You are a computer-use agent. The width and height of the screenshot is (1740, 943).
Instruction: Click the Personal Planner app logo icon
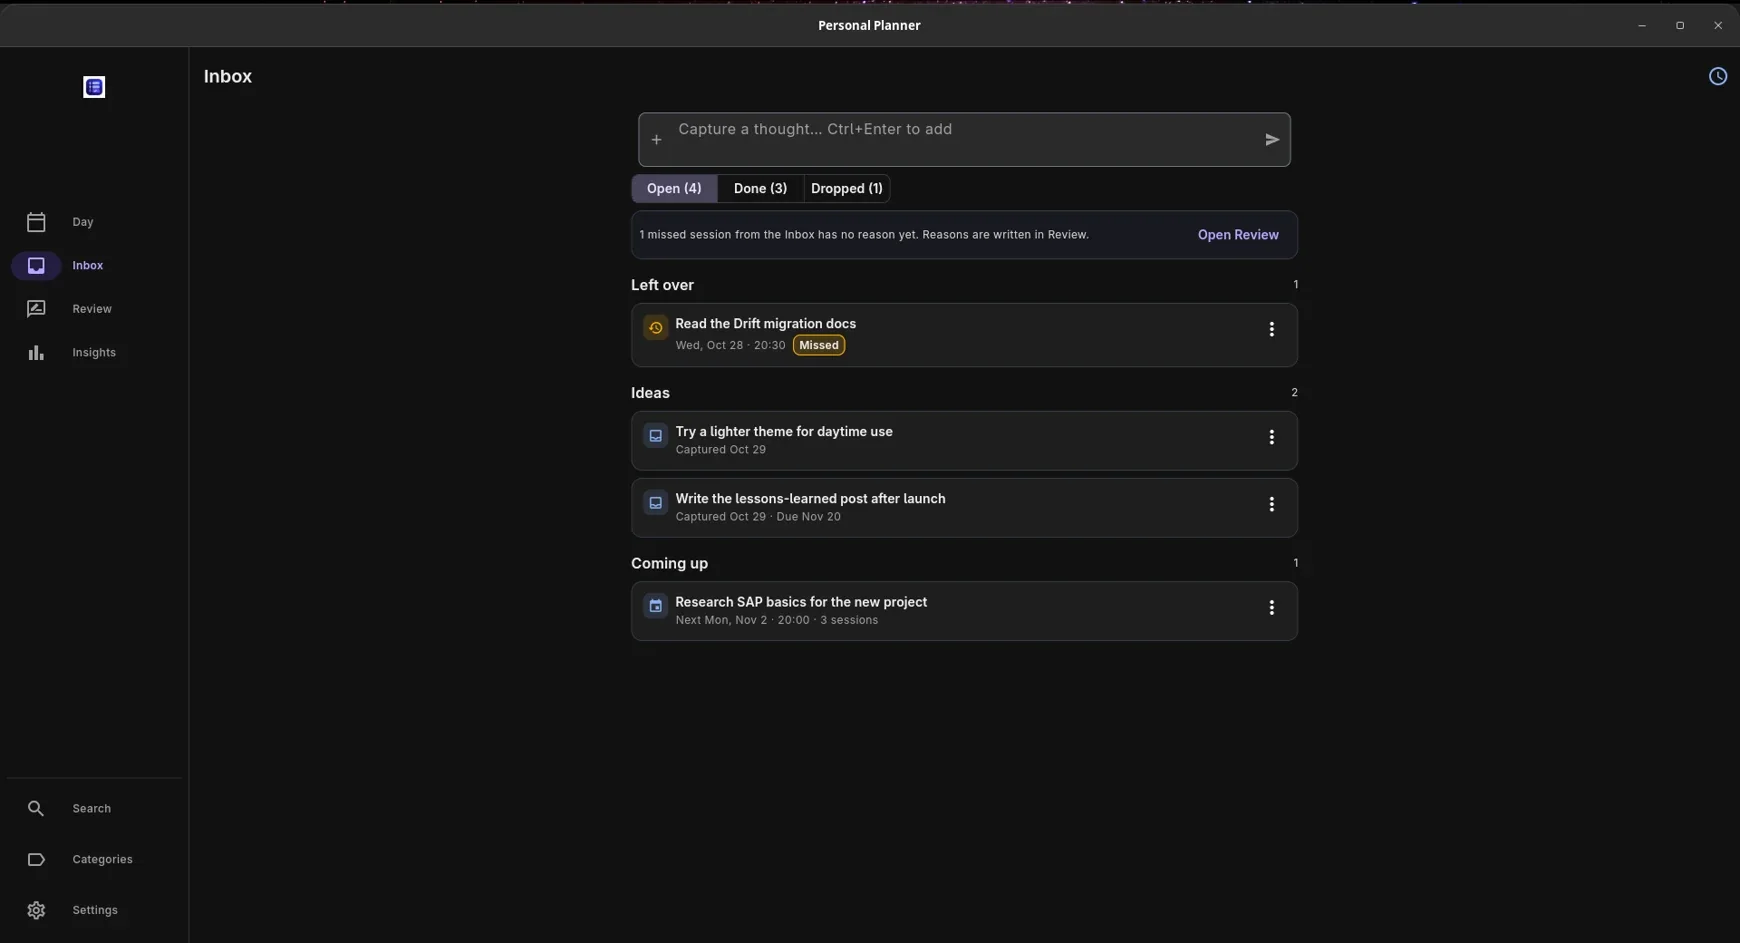click(x=94, y=87)
